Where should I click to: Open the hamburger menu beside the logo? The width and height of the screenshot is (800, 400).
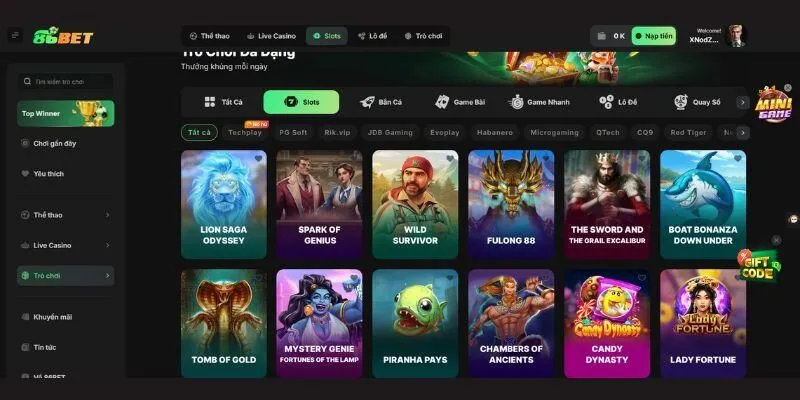(x=15, y=35)
